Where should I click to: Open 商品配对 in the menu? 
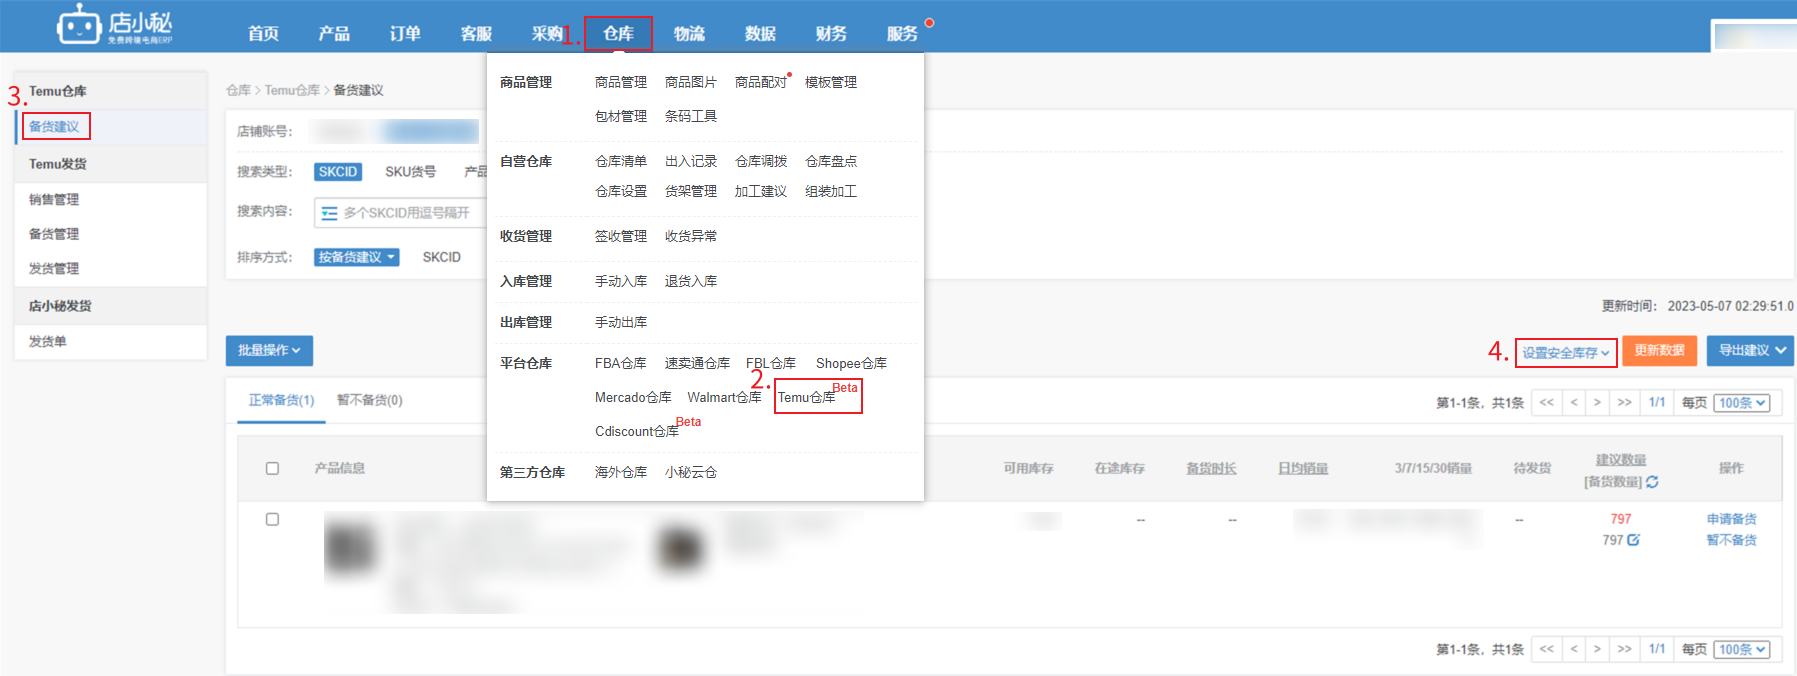(x=760, y=82)
